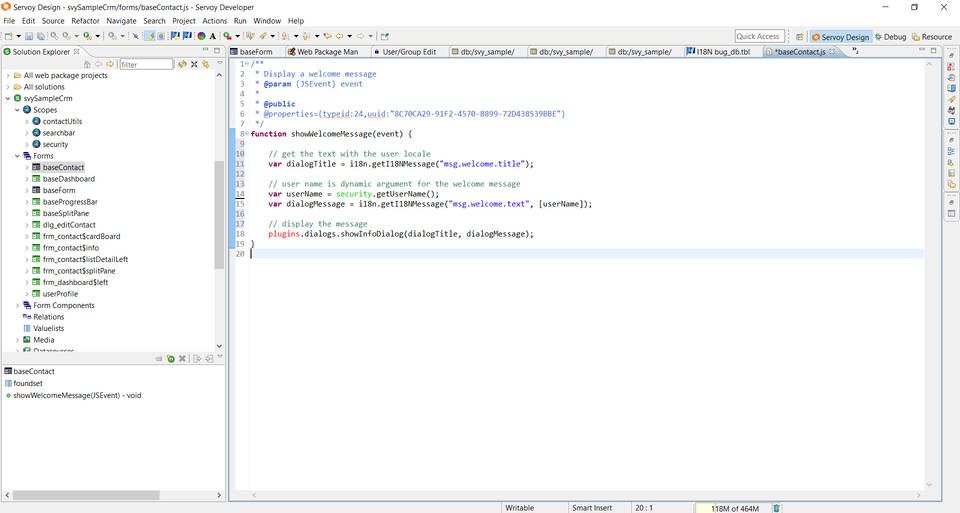Screen dimensions: 960x513
Task: Expand the baseDashboard form node
Action: [x=26, y=179]
